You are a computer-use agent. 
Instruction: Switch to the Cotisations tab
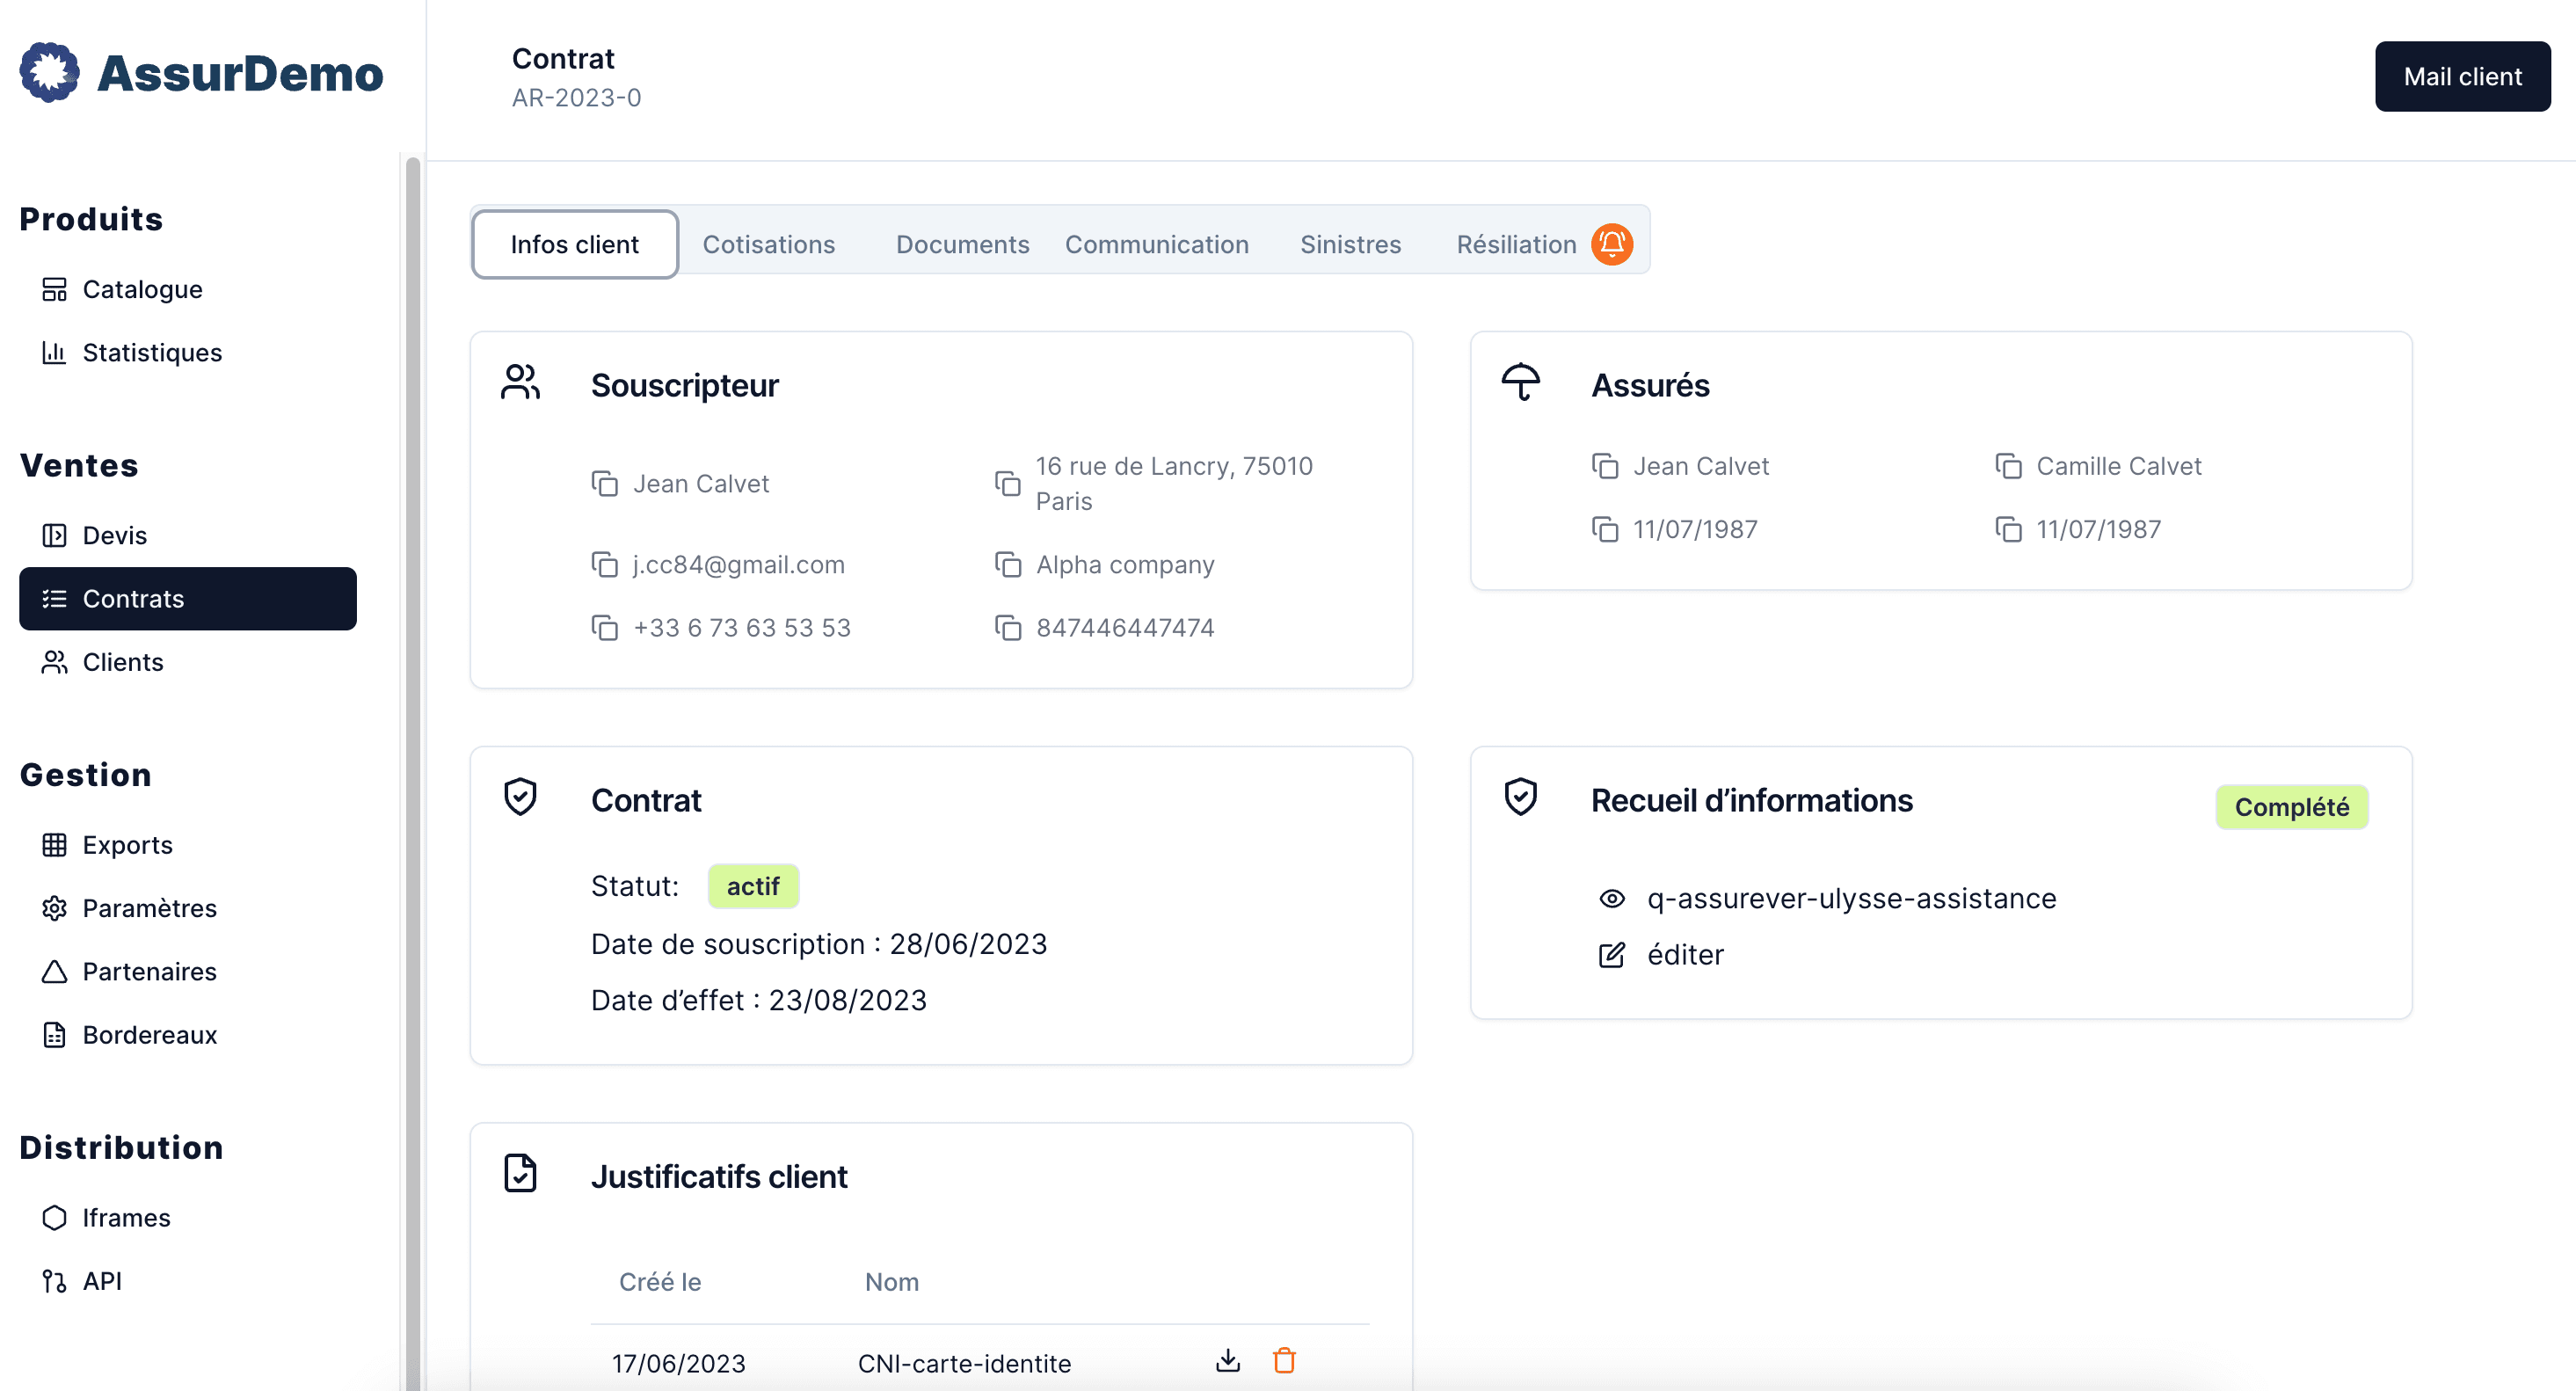(768, 244)
